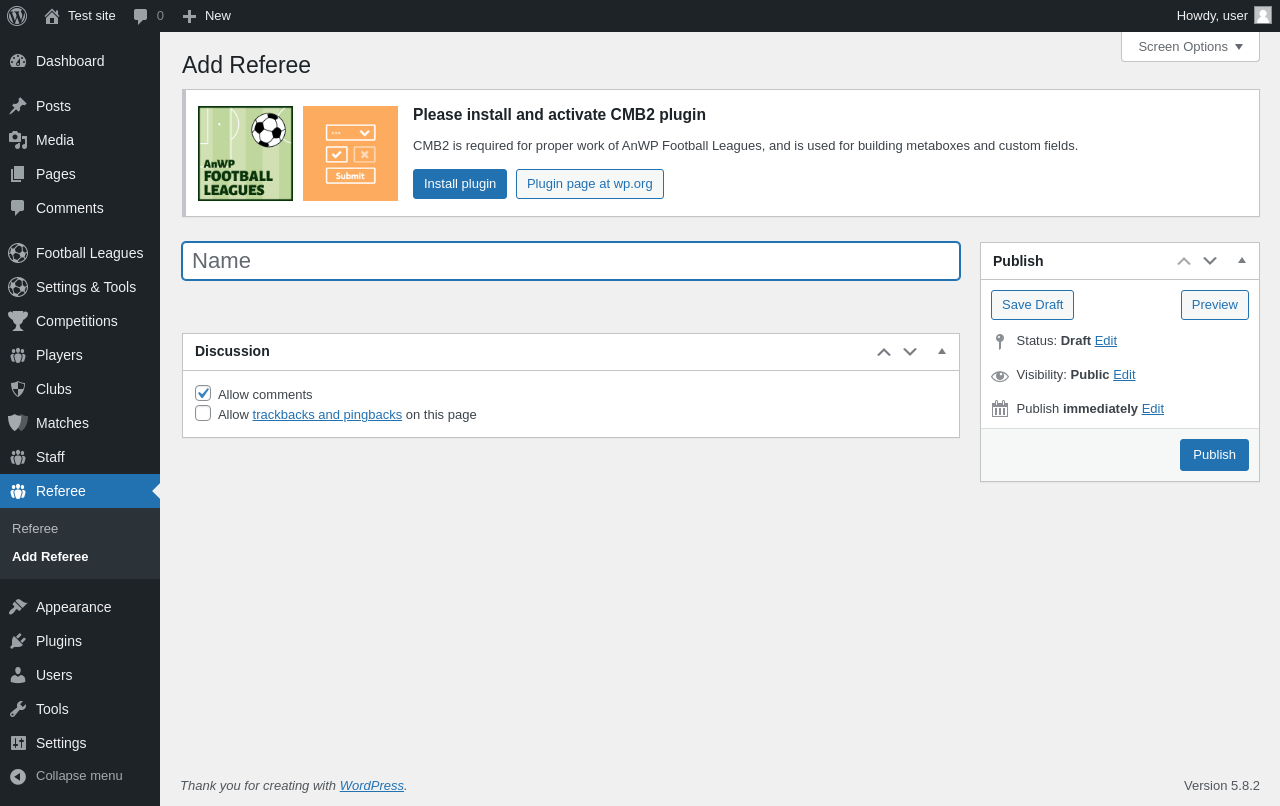Enable trackbacks and pingbacks checkbox
1280x806 pixels.
(203, 413)
